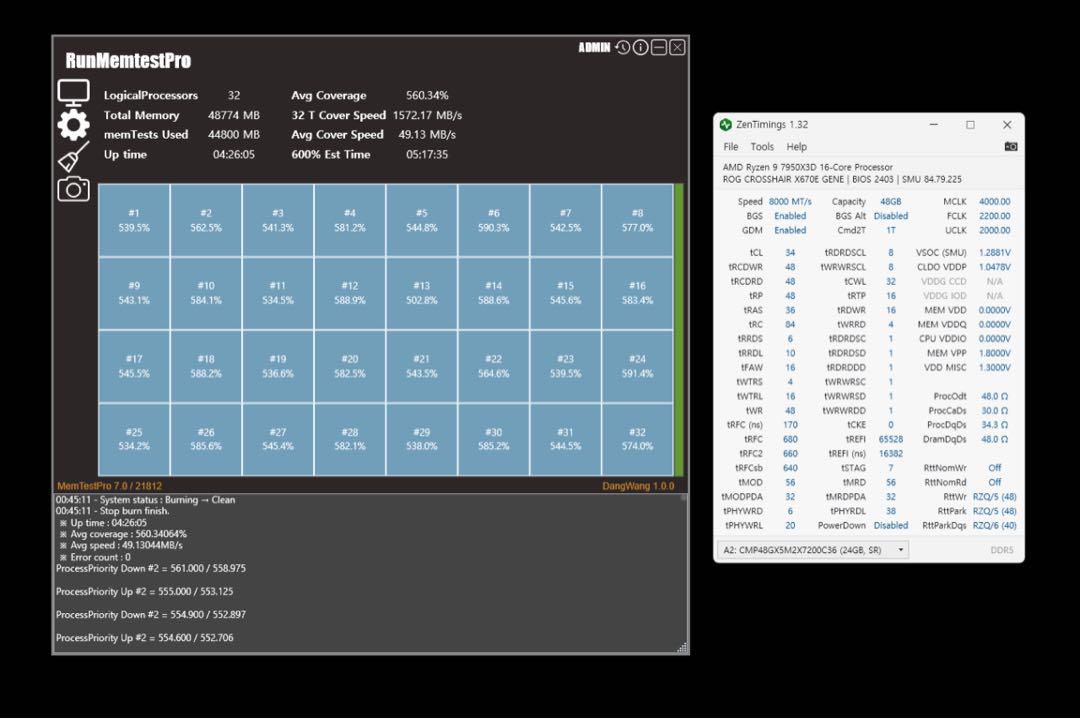This screenshot has height=719, width=1080.
Task: Click the ZenTimings app logo icon
Action: click(725, 125)
